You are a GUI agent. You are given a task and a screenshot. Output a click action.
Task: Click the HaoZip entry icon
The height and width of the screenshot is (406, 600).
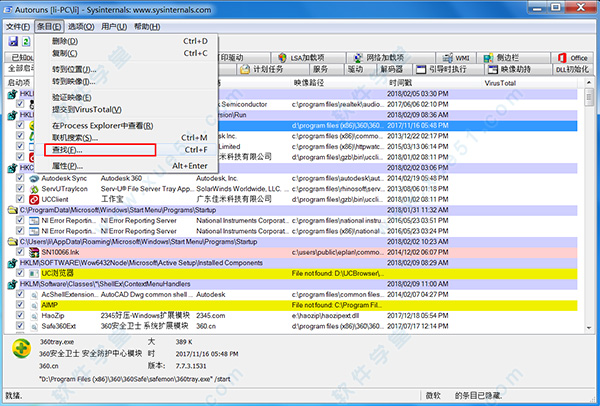34,316
